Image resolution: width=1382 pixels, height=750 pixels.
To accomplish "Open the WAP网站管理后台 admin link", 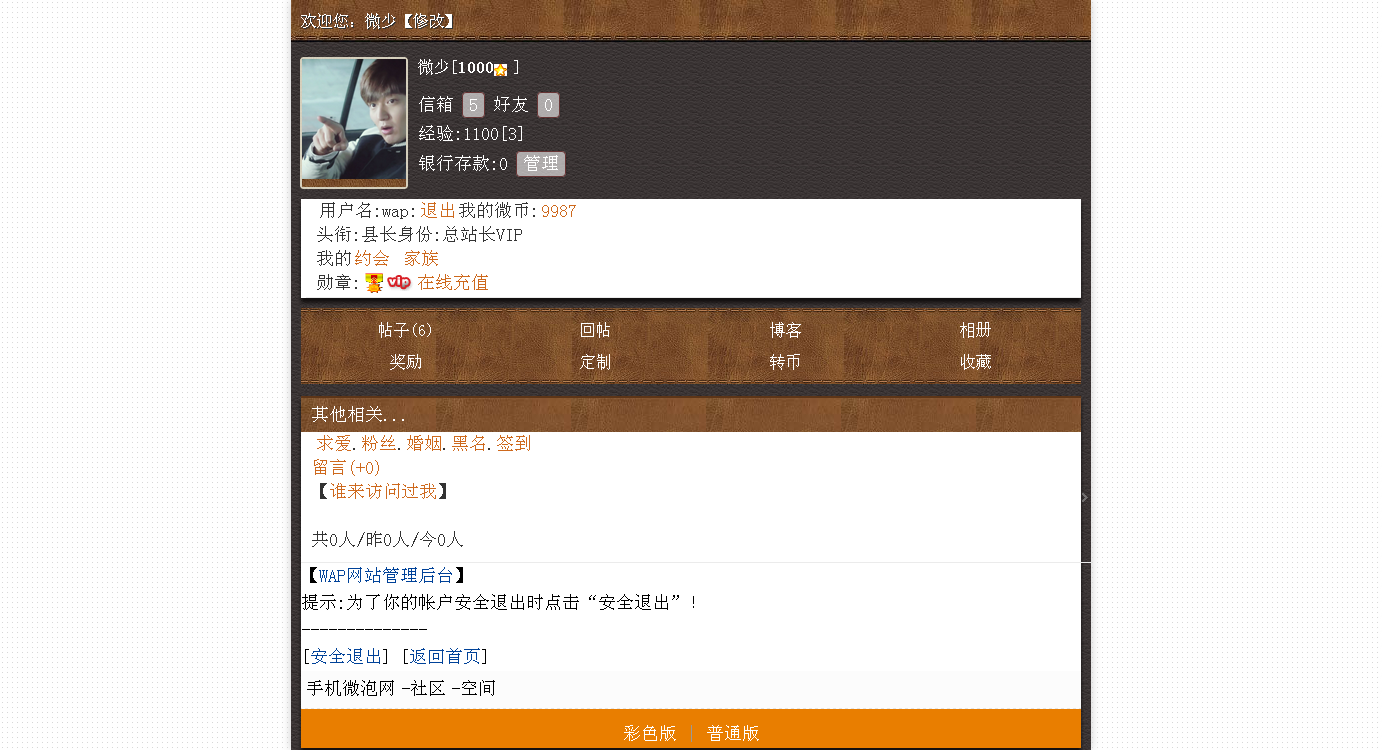I will click(x=386, y=575).
